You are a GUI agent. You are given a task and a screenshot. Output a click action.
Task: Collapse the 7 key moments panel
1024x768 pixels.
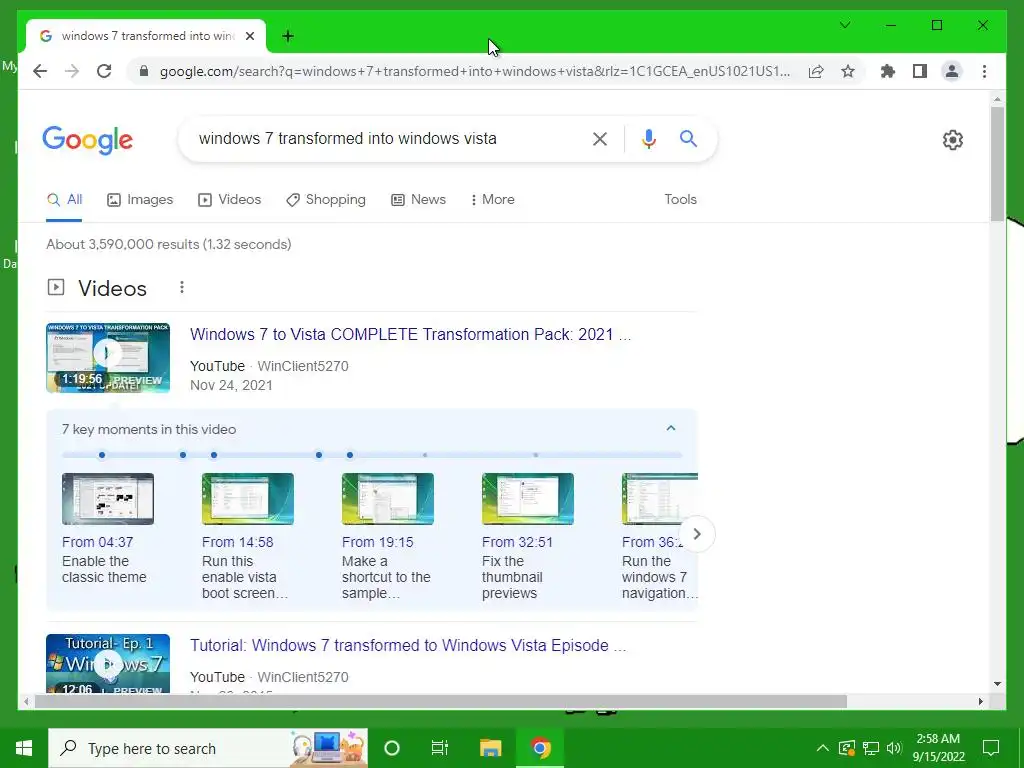(671, 428)
